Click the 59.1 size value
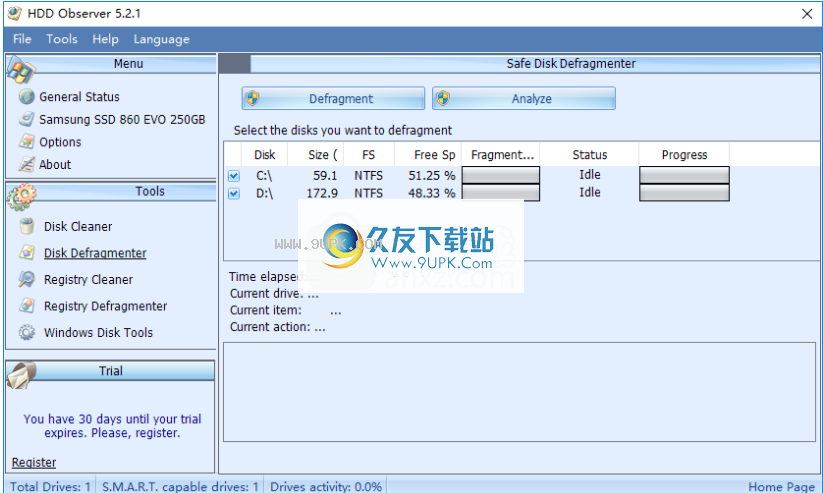Viewport: 823px width, 493px height. (325, 175)
